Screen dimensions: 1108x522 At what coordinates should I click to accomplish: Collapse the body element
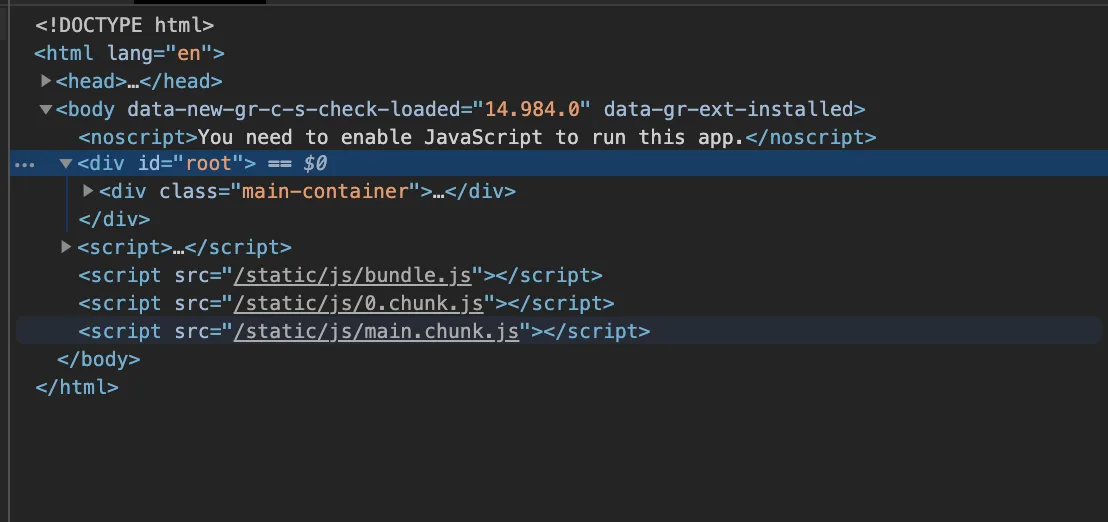pyautogui.click(x=46, y=109)
